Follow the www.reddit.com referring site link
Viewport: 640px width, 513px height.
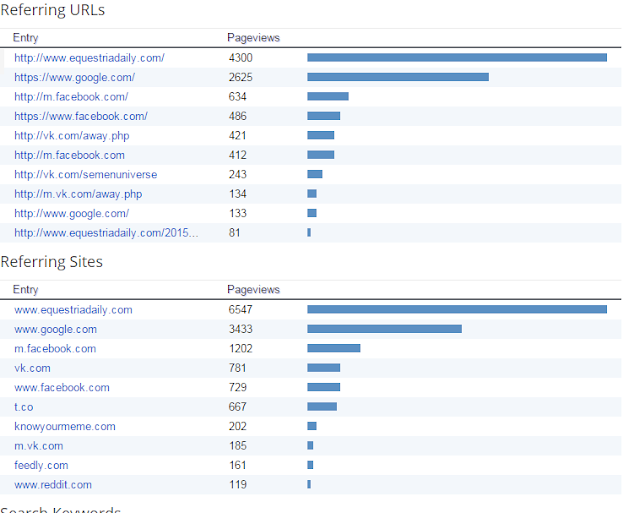[x=53, y=485]
